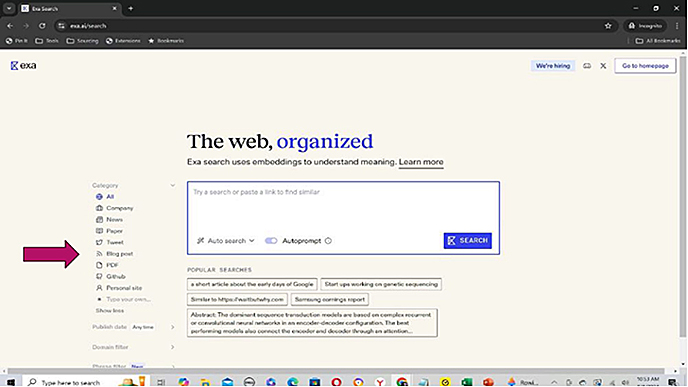
Task: Pick 'Similar to https://waitbutwhy.com' search
Action: point(237,299)
